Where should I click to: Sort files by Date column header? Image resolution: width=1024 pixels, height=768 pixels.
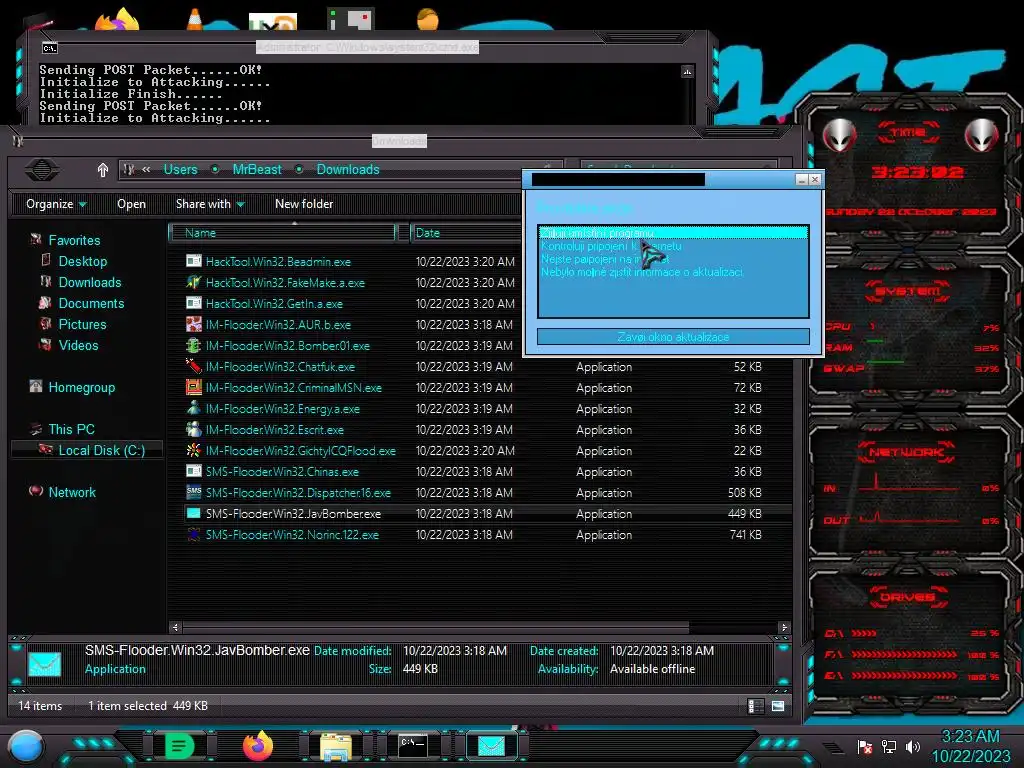[467, 232]
